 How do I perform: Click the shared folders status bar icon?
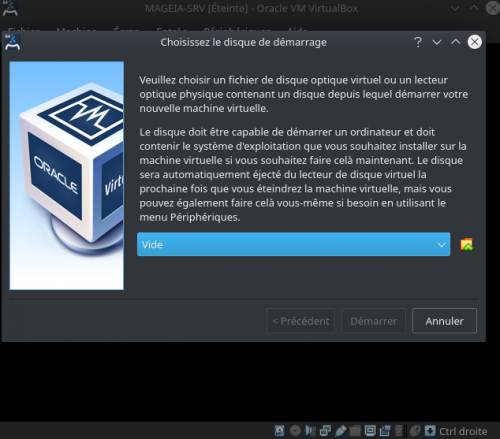click(355, 431)
